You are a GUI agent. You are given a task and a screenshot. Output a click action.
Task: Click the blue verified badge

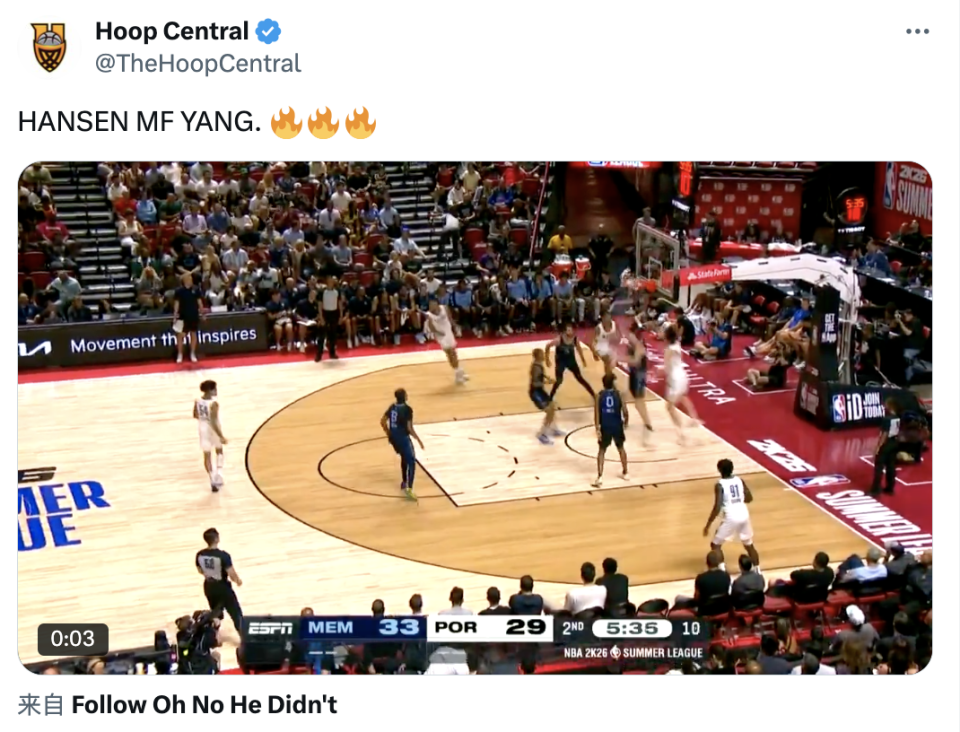click(x=268, y=31)
